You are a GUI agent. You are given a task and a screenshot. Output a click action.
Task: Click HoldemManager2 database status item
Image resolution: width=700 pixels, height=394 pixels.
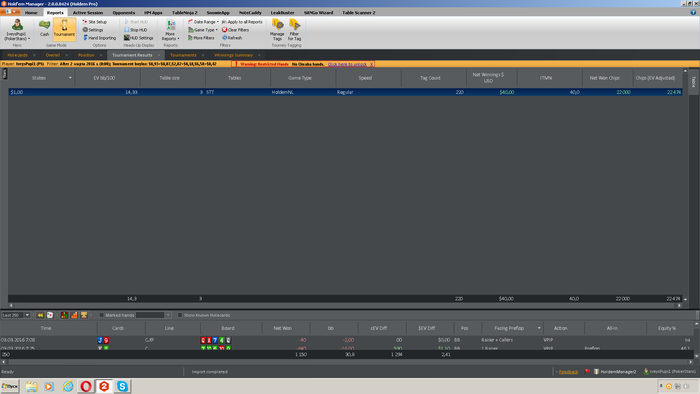click(615, 372)
